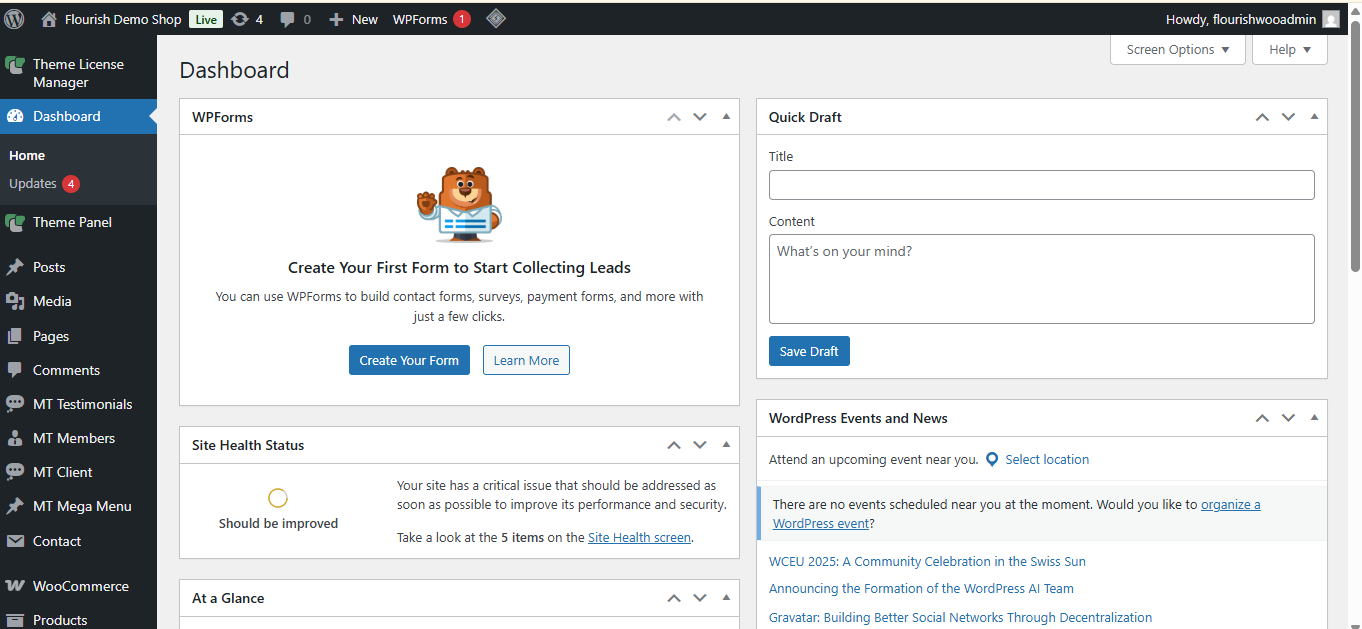
Task: Click the Media icon in sidebar
Action: pyautogui.click(x=15, y=301)
